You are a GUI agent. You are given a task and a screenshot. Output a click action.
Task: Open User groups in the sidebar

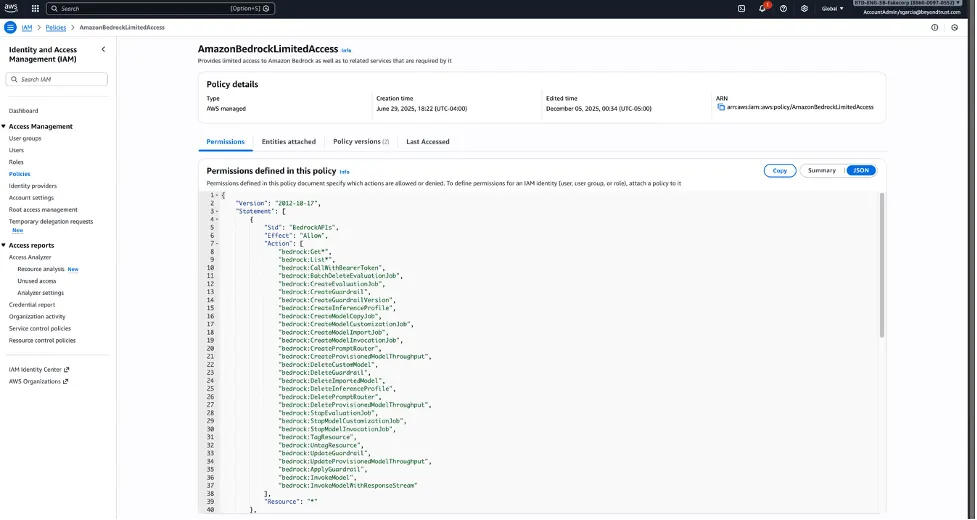[x=25, y=138]
